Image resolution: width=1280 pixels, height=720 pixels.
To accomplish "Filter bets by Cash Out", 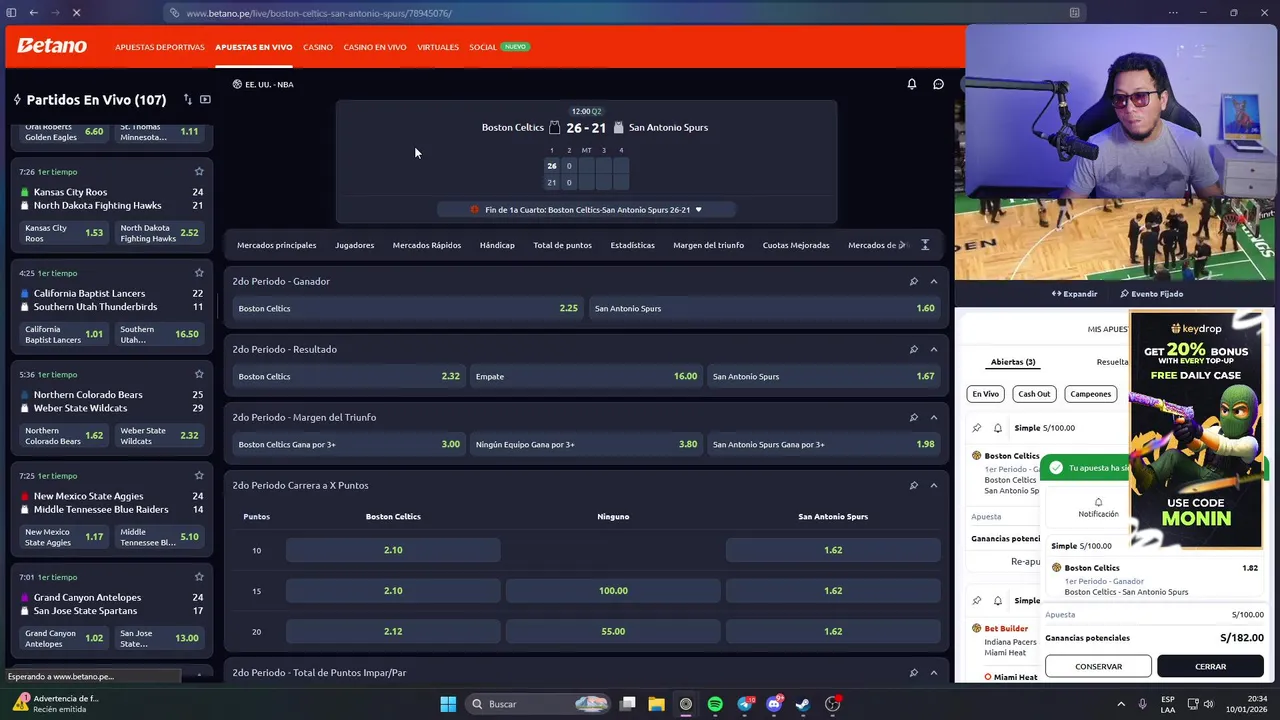I will [x=1034, y=394].
